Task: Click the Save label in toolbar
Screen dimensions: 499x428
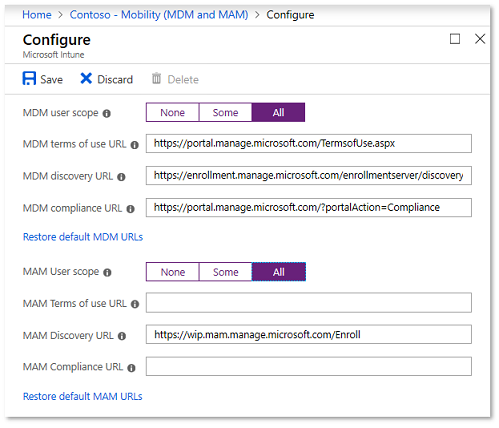Action: [x=51, y=80]
